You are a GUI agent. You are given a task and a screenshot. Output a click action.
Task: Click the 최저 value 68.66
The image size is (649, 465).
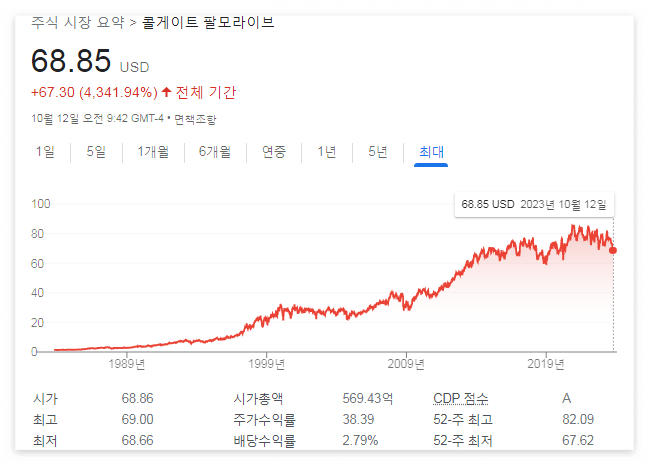tap(137, 440)
